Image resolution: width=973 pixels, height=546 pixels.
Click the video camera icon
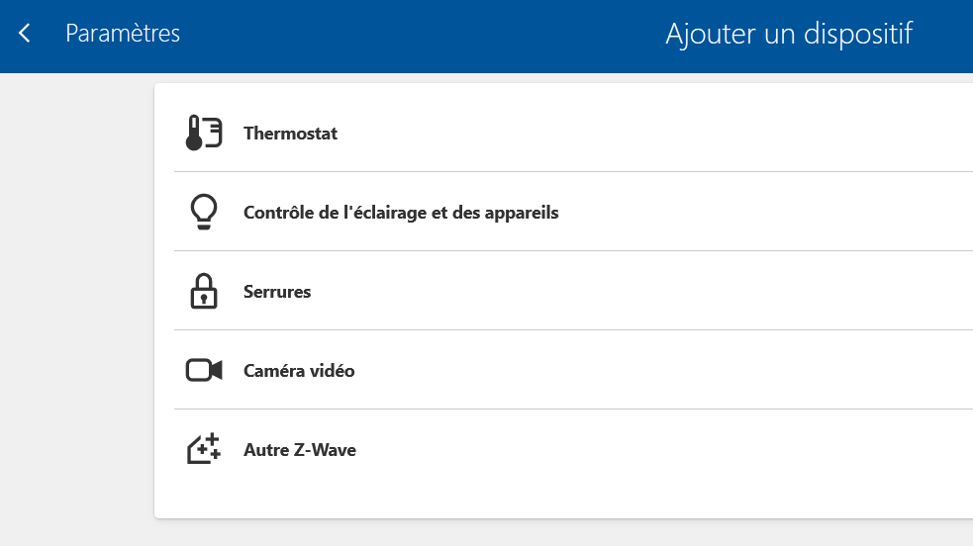[204, 370]
